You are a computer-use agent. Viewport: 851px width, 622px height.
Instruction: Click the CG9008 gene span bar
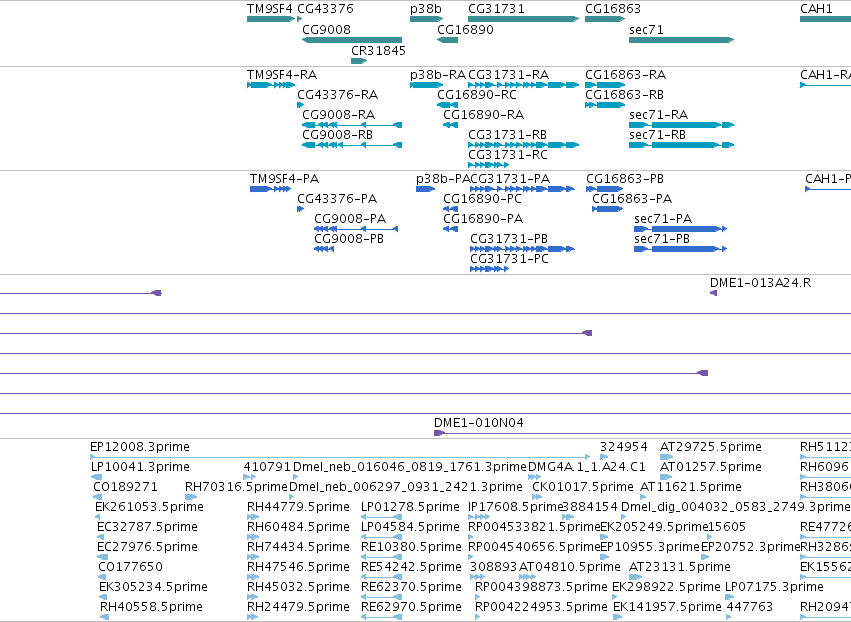pos(352,40)
